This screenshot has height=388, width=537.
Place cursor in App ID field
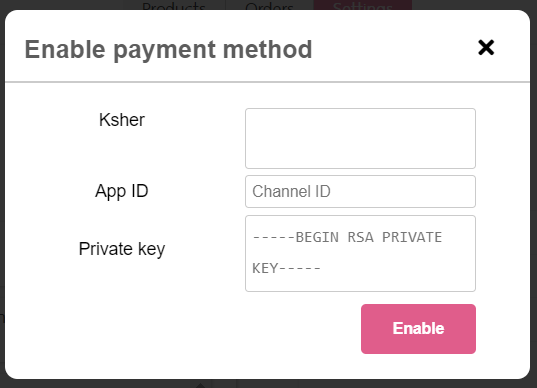tap(360, 191)
